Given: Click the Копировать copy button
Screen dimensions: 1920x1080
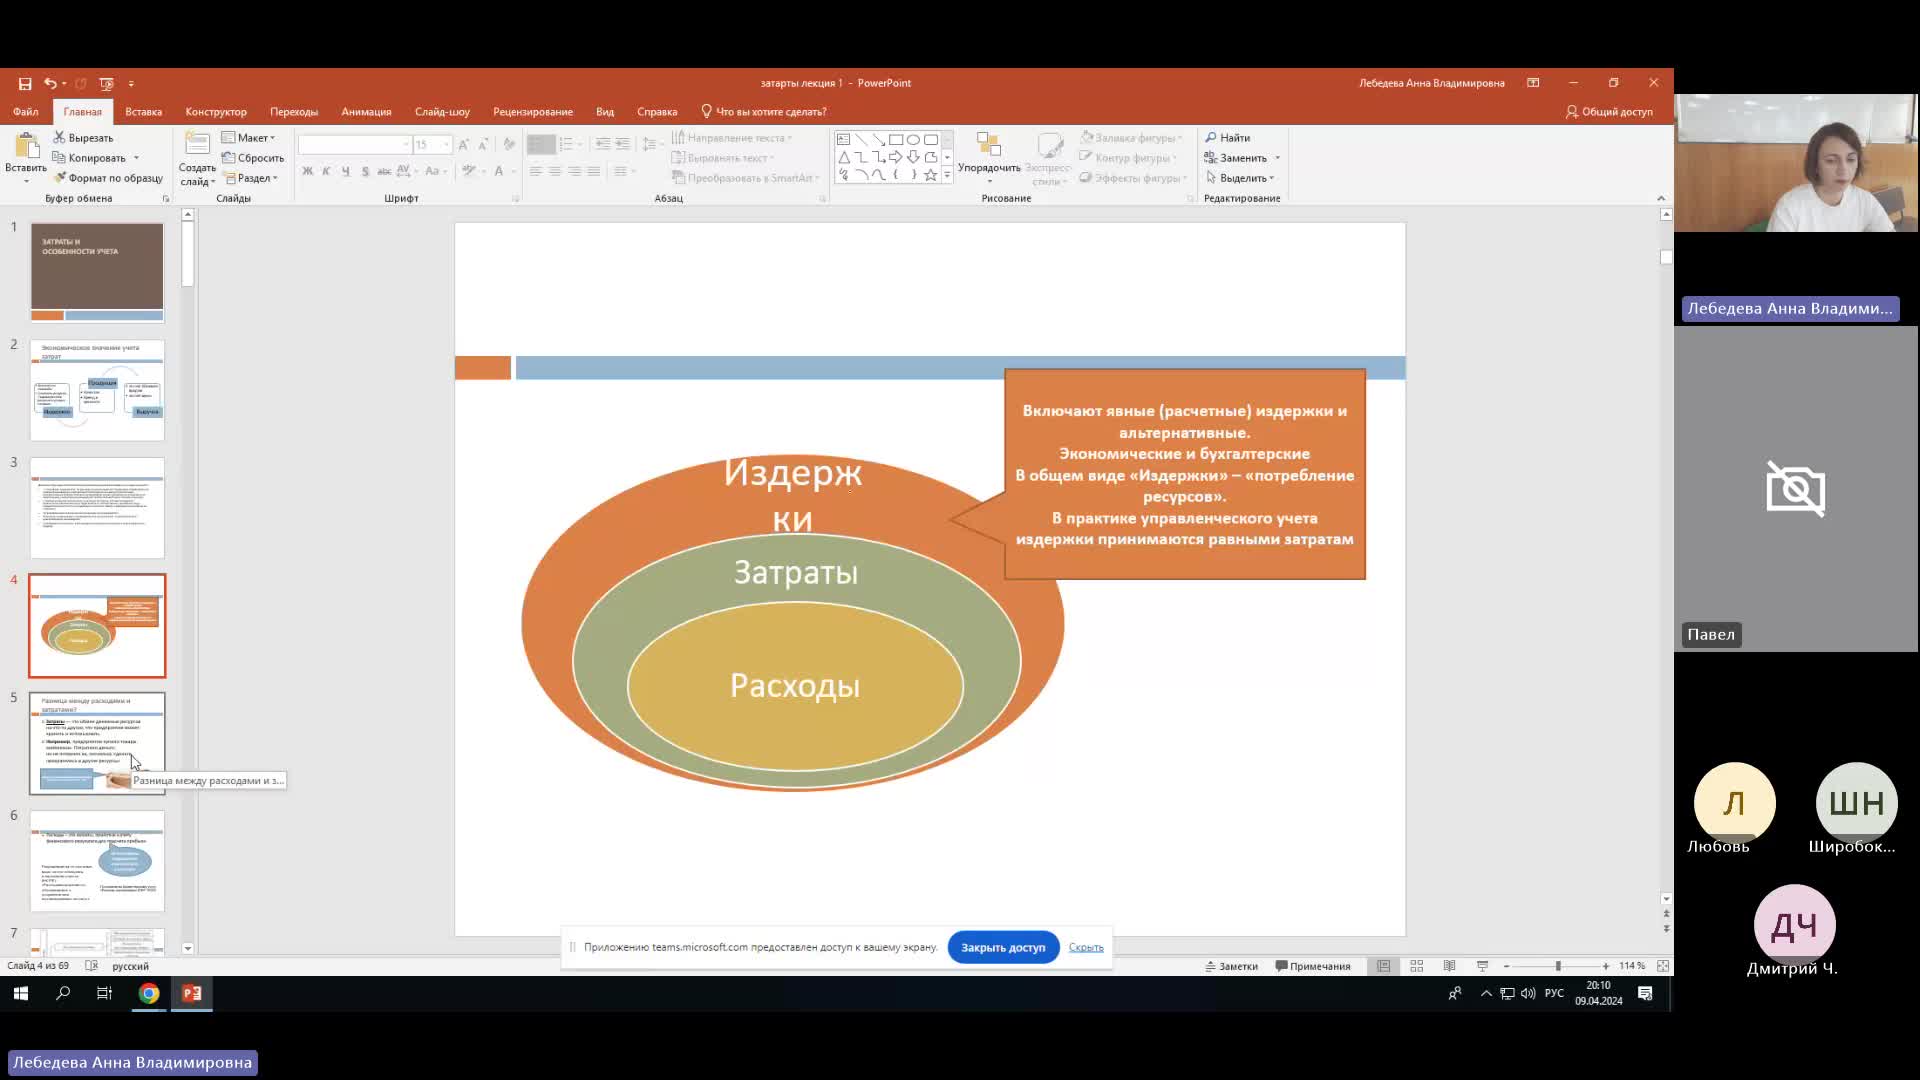Looking at the screenshot, I should 89,158.
